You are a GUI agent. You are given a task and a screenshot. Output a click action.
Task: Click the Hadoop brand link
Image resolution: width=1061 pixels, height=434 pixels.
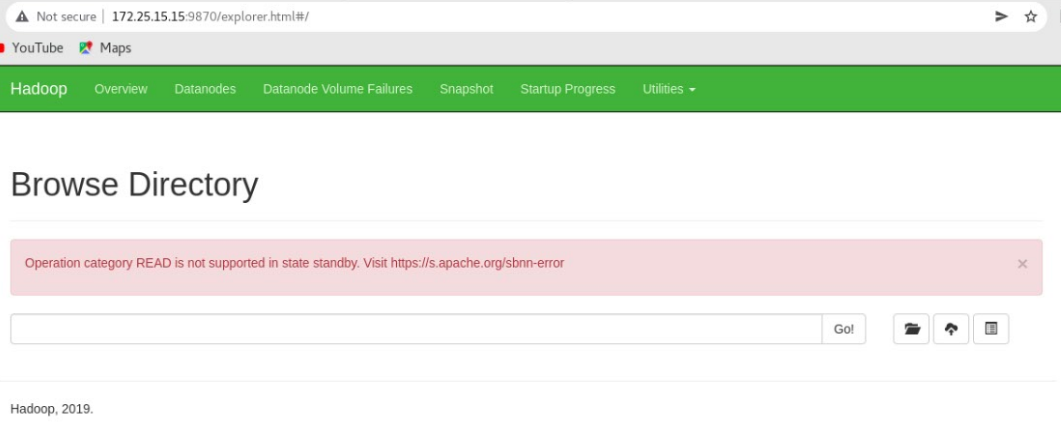tap(39, 89)
